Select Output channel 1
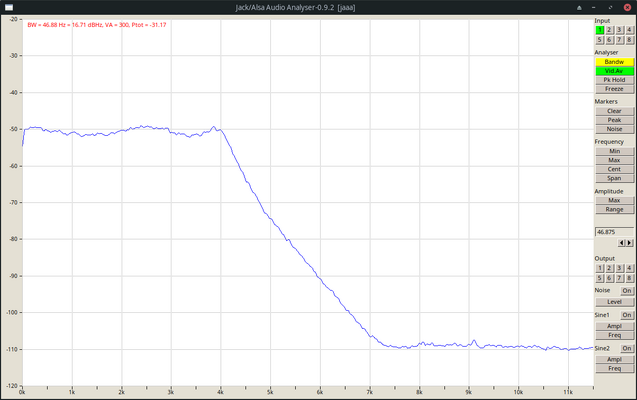 click(x=600, y=268)
